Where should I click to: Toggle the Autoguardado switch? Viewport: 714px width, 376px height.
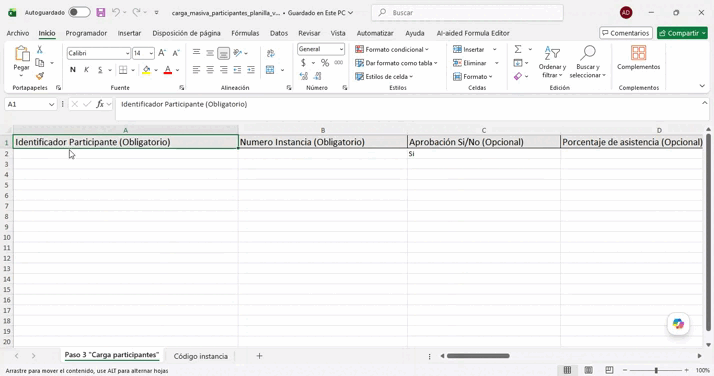pyautogui.click(x=79, y=12)
